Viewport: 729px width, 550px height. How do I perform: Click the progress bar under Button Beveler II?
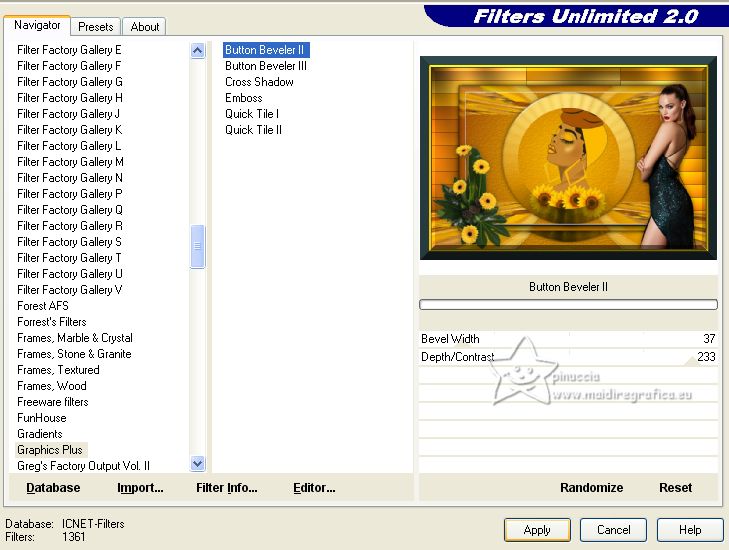(x=568, y=305)
